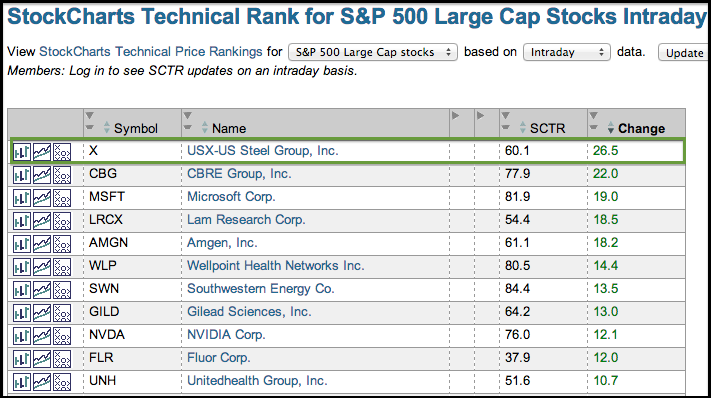Open the point-and-figure icon for GILD

click(62, 313)
